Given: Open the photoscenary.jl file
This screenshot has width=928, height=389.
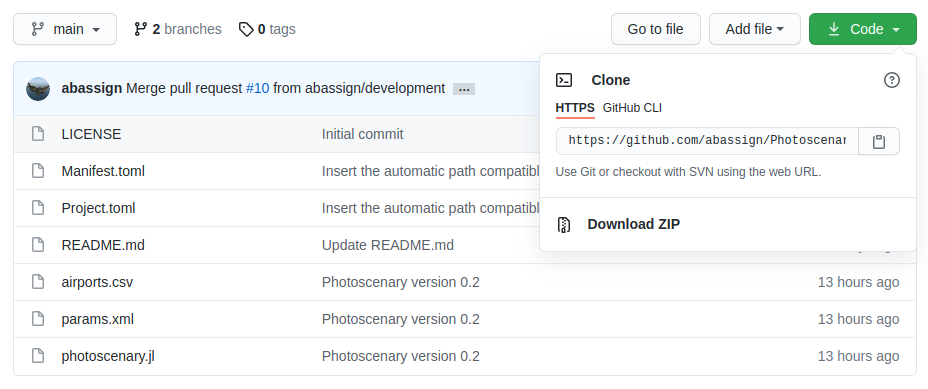Looking at the screenshot, I should coord(108,356).
